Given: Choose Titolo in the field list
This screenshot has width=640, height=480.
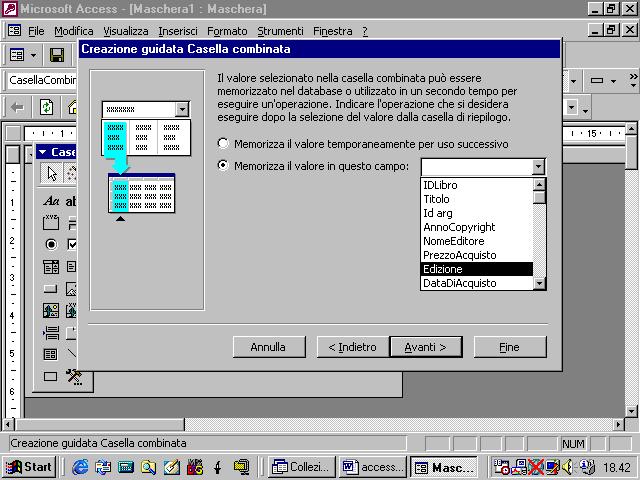Looking at the screenshot, I should (x=477, y=199).
